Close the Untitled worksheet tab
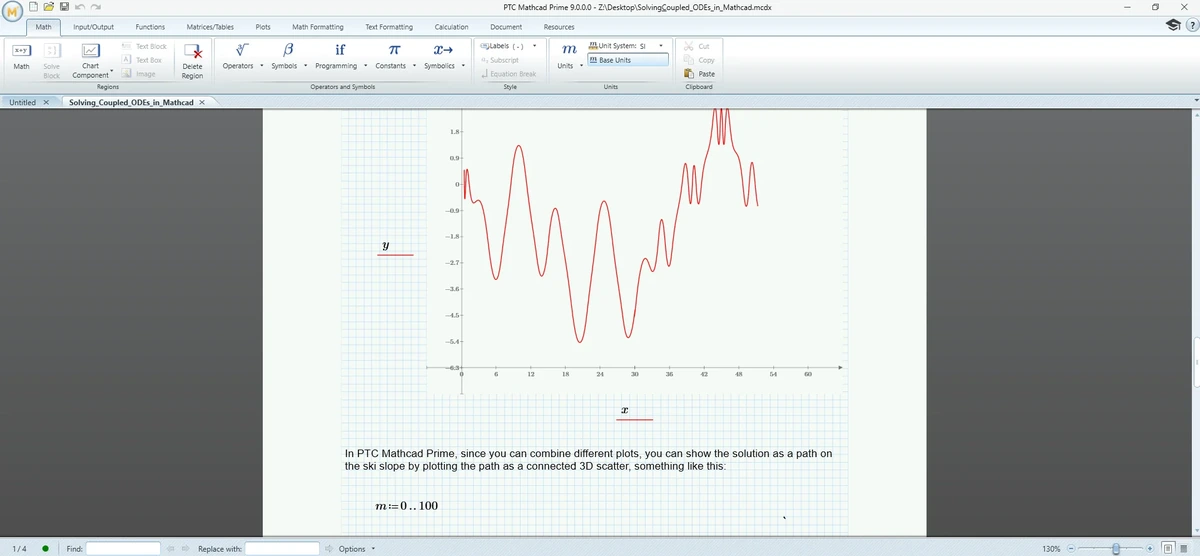 (47, 102)
